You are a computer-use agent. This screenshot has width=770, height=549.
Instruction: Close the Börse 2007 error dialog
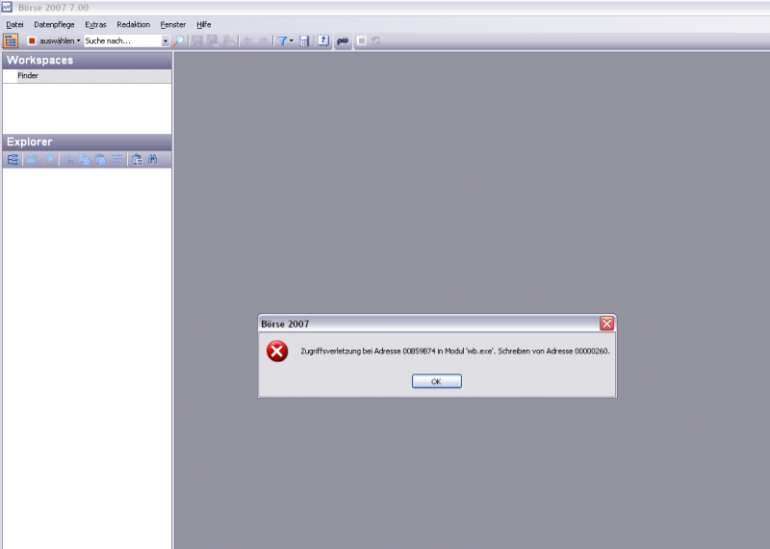click(x=607, y=323)
